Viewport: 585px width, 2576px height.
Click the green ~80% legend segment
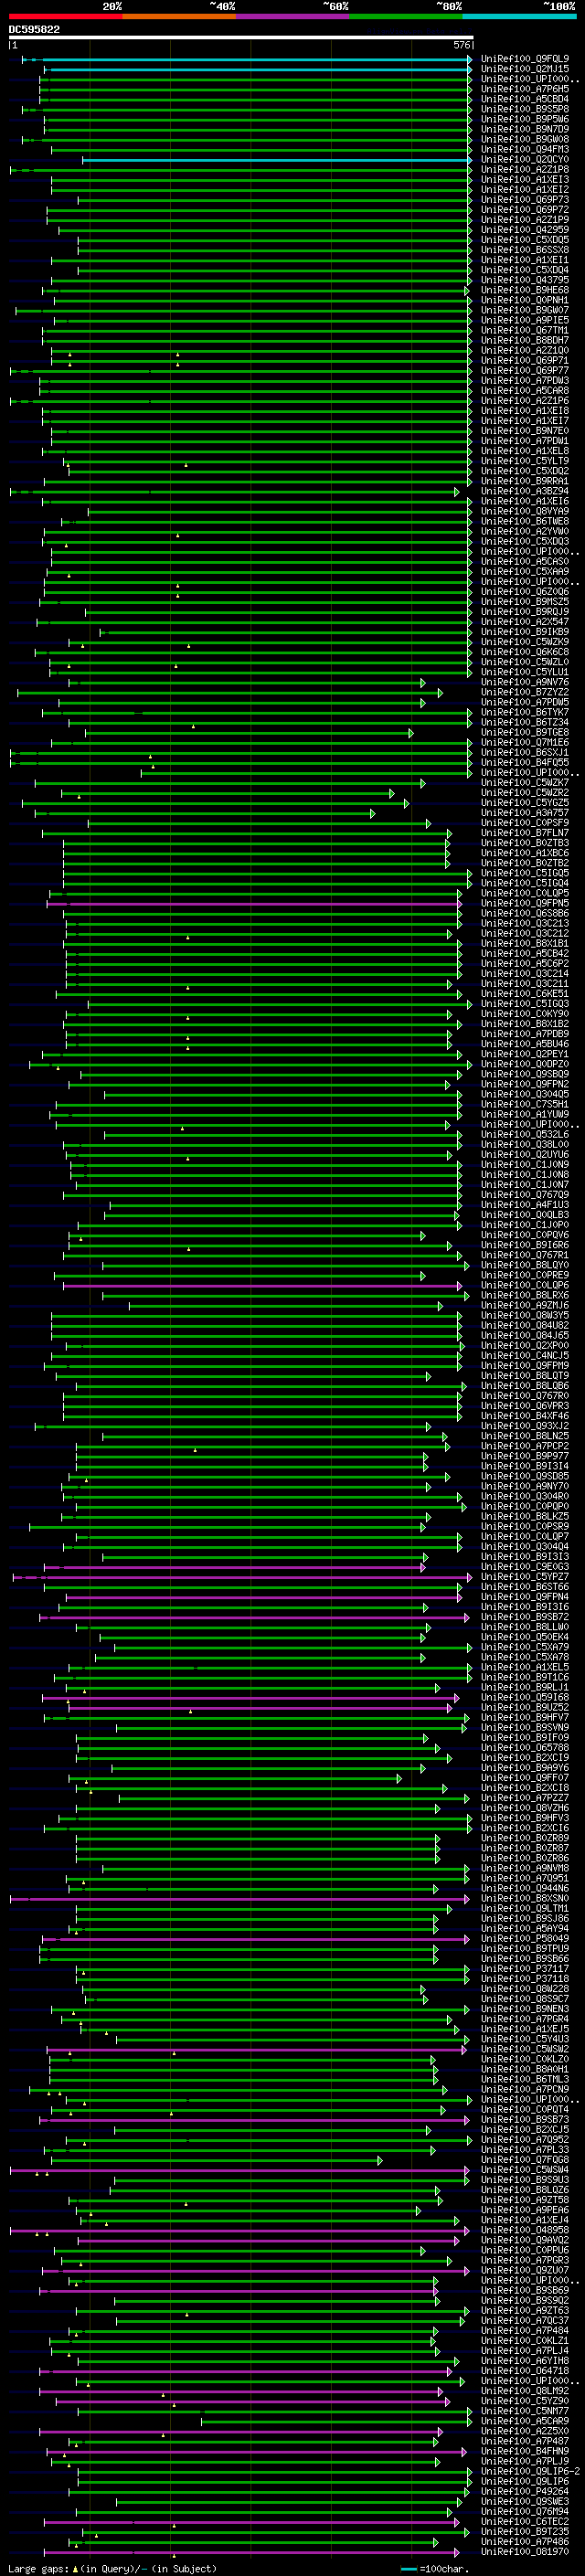406,16
